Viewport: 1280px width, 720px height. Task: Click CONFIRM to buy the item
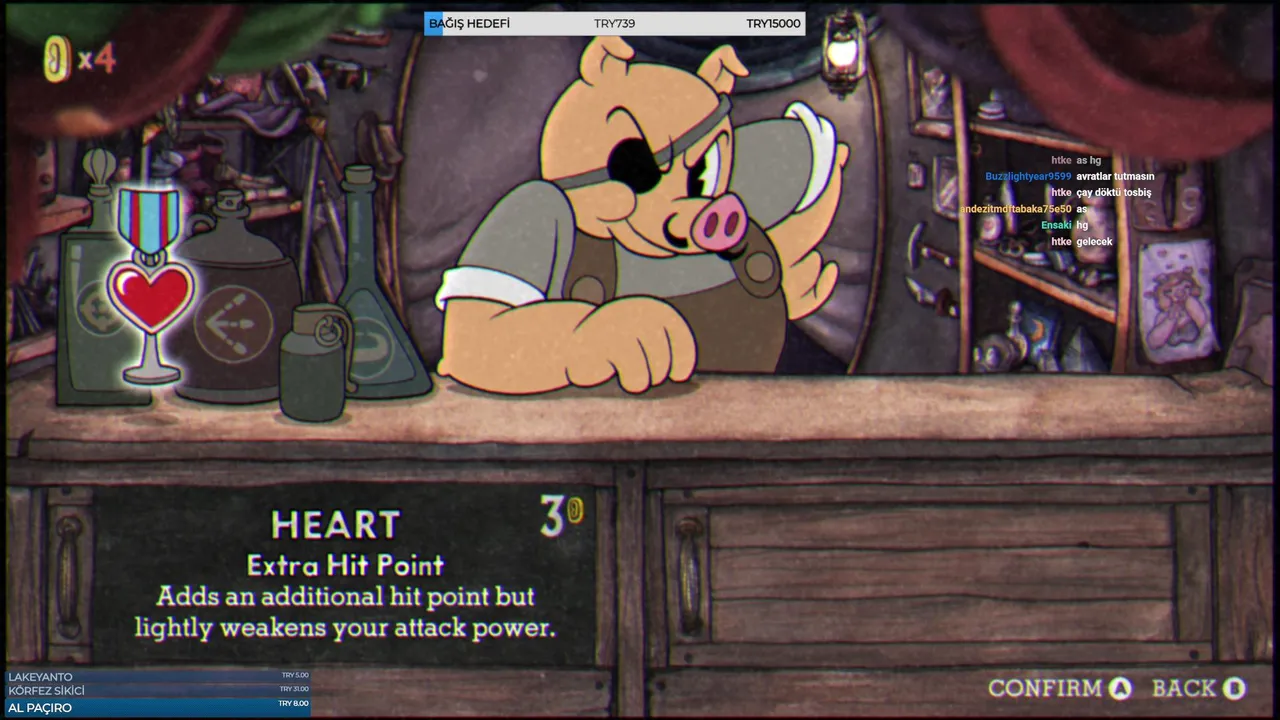[x=1045, y=688]
